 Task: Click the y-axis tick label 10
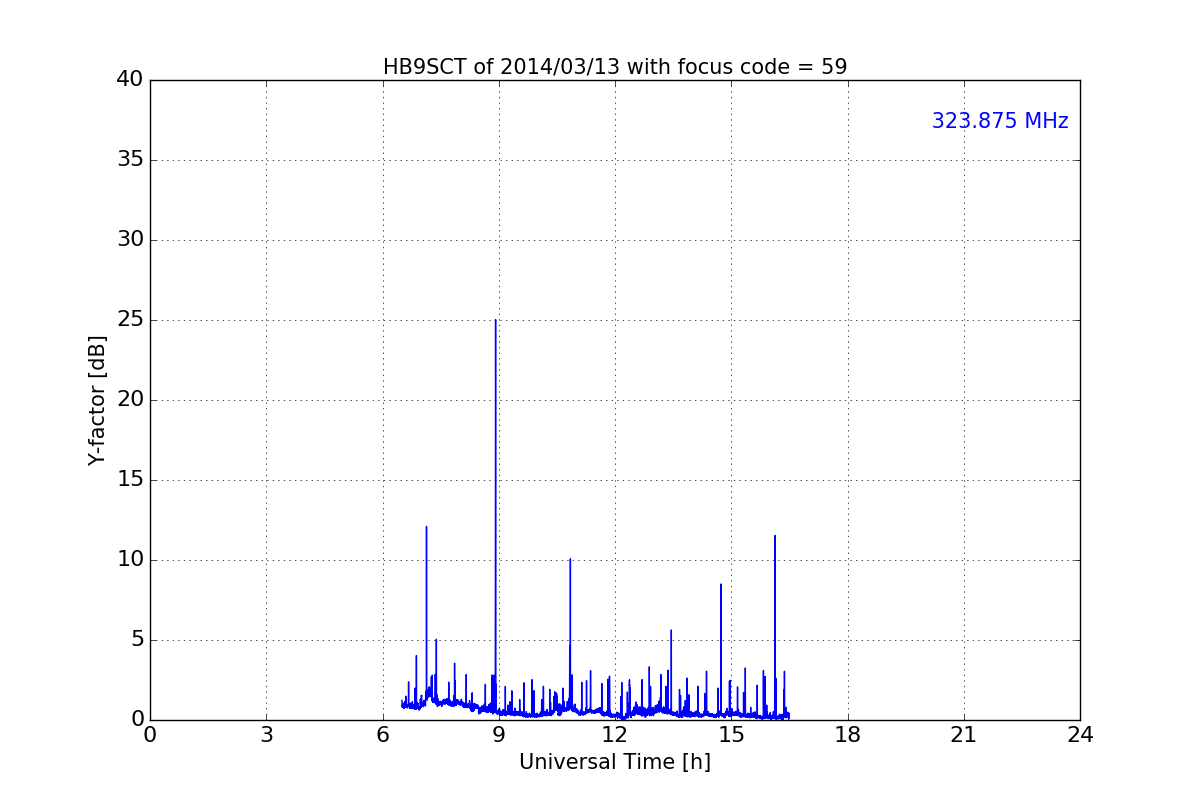[130, 560]
